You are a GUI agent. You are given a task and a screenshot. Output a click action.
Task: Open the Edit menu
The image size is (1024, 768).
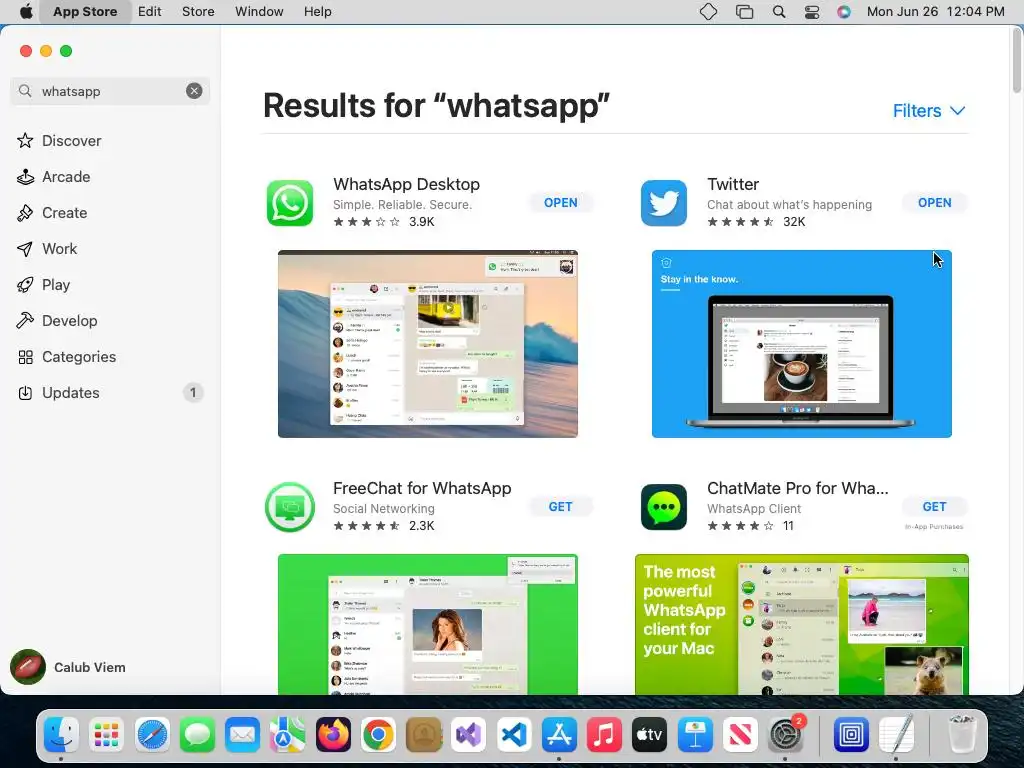150,11
